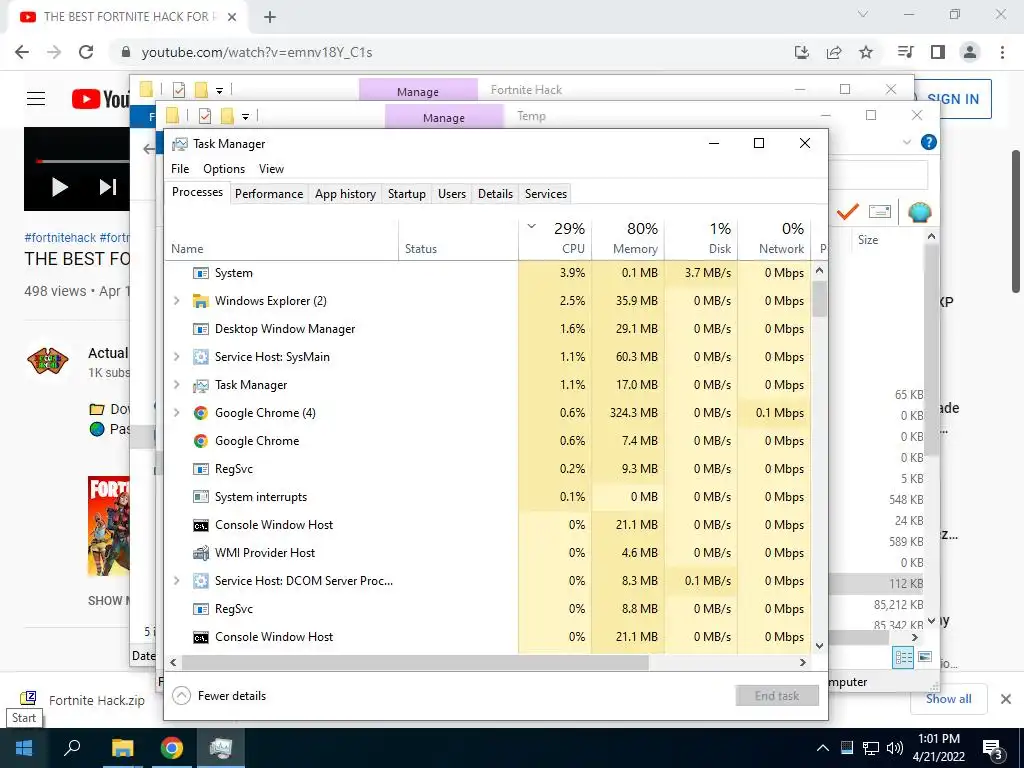This screenshot has width=1024, height=768.
Task: Sort processes by Name column
Action: (x=281, y=239)
